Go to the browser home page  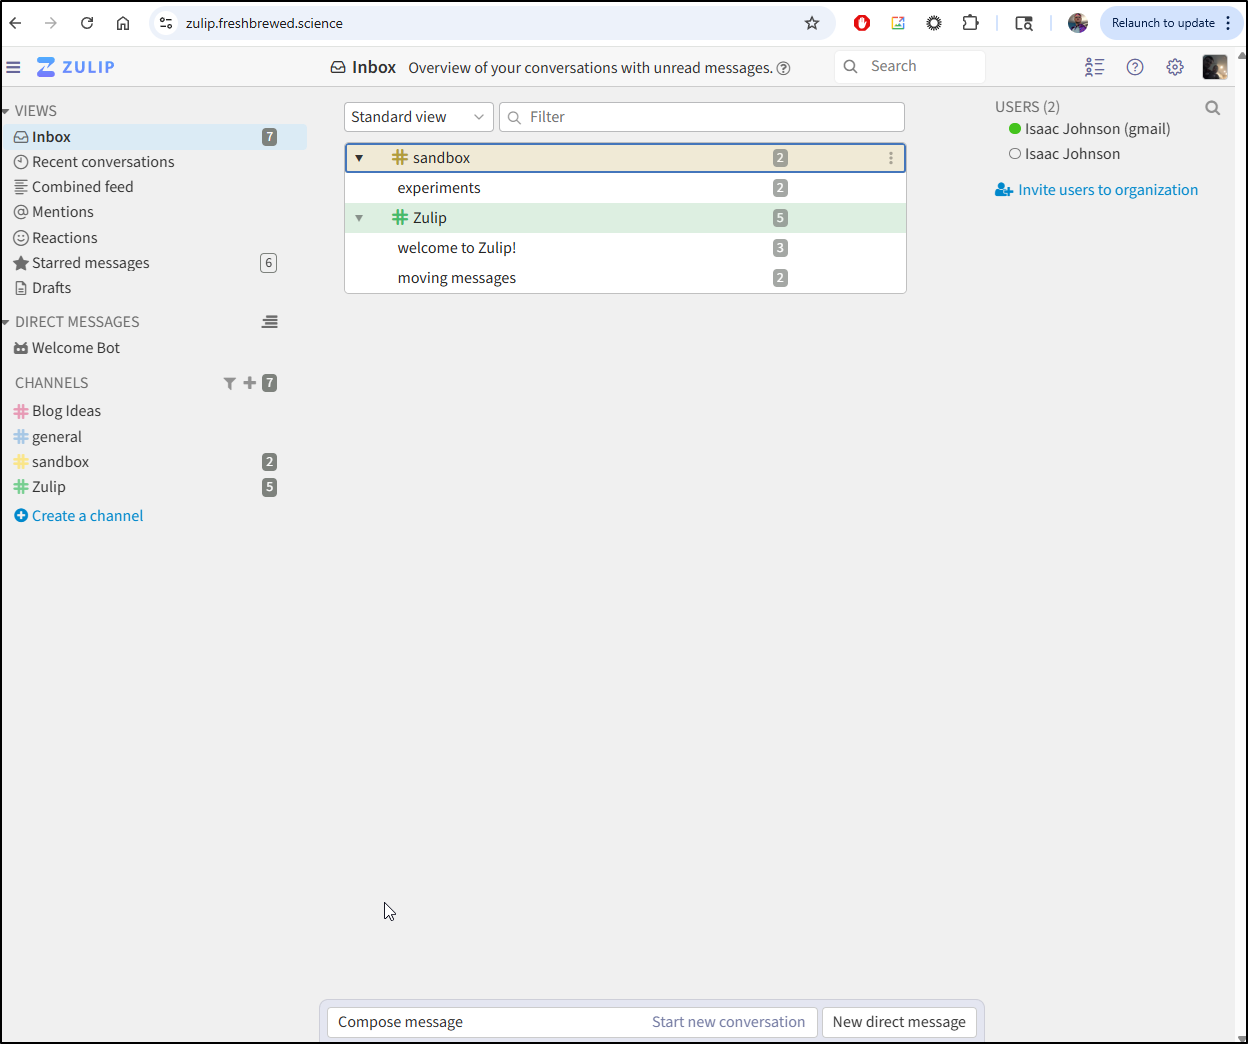pos(123,23)
